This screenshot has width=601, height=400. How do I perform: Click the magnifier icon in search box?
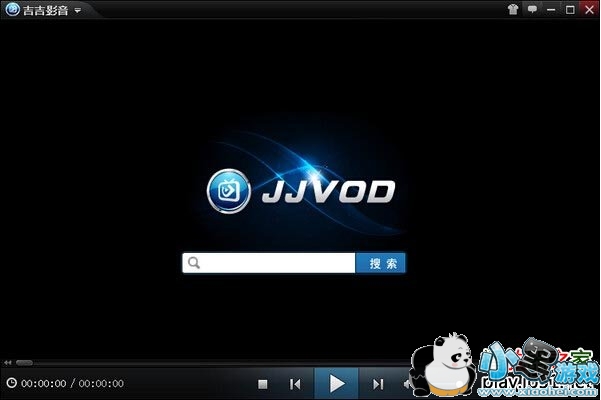click(x=194, y=263)
